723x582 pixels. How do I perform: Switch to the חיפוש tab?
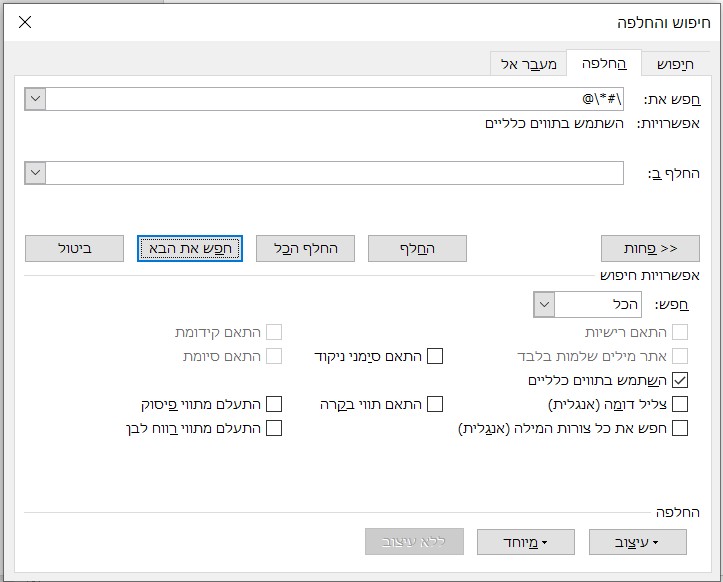coord(673,64)
